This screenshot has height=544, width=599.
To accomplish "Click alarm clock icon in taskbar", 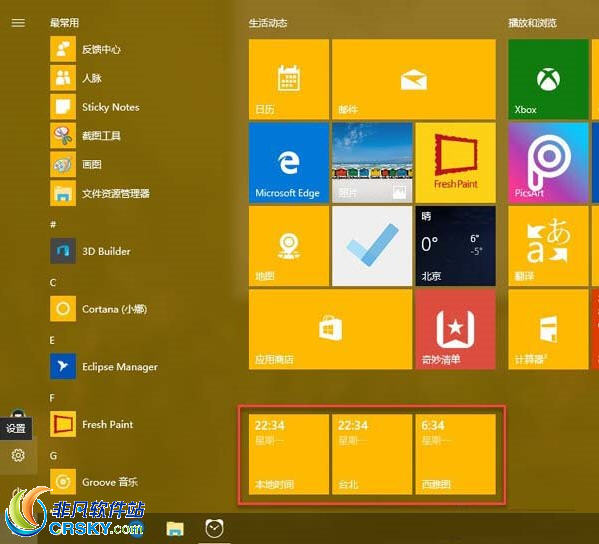I will [x=214, y=529].
